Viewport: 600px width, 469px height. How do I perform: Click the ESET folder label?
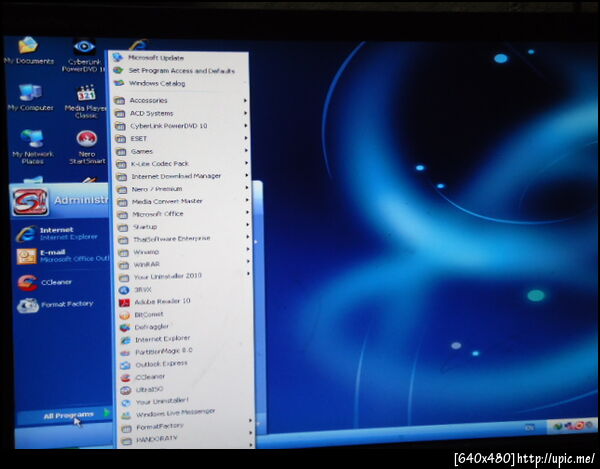139,138
